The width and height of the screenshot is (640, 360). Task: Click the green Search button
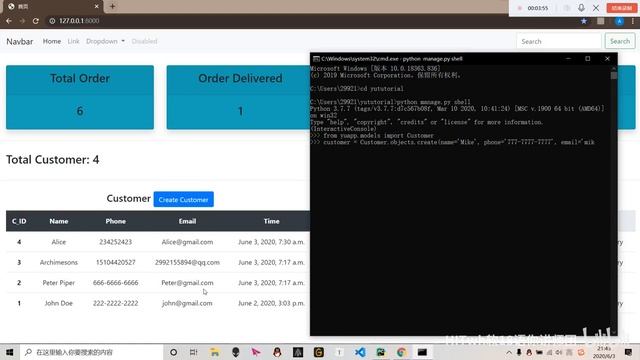tap(620, 41)
